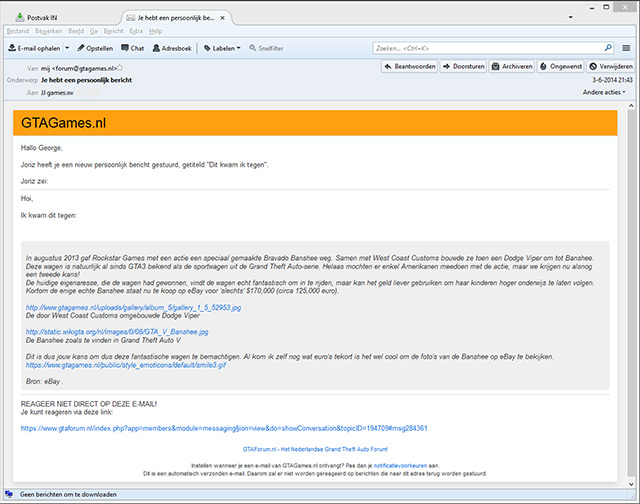The width and height of the screenshot is (640, 504).
Task: Click sender address forum@gtagames.nl
Action: point(79,69)
